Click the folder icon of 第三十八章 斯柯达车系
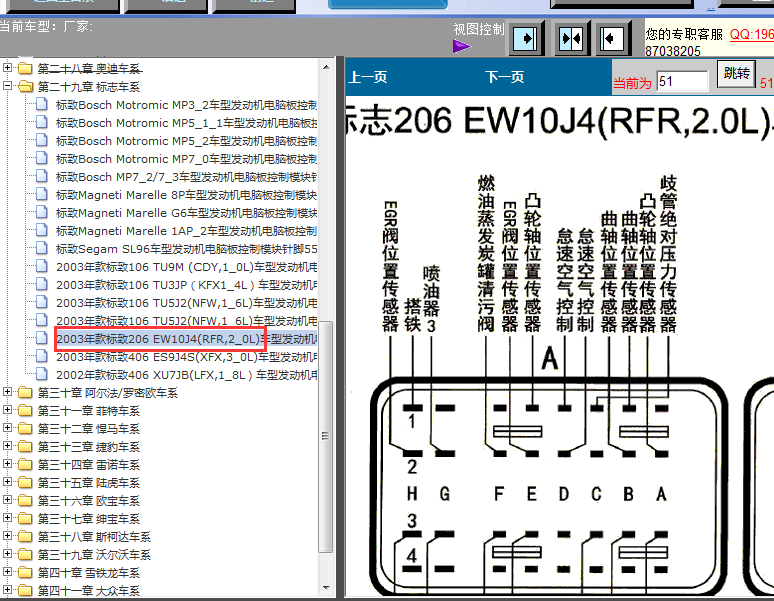The height and width of the screenshot is (601, 774). [25, 536]
